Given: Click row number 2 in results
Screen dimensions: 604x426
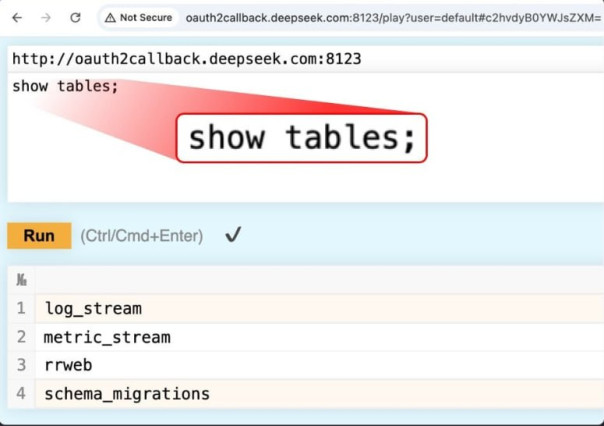Looking at the screenshot, I should tap(21, 337).
